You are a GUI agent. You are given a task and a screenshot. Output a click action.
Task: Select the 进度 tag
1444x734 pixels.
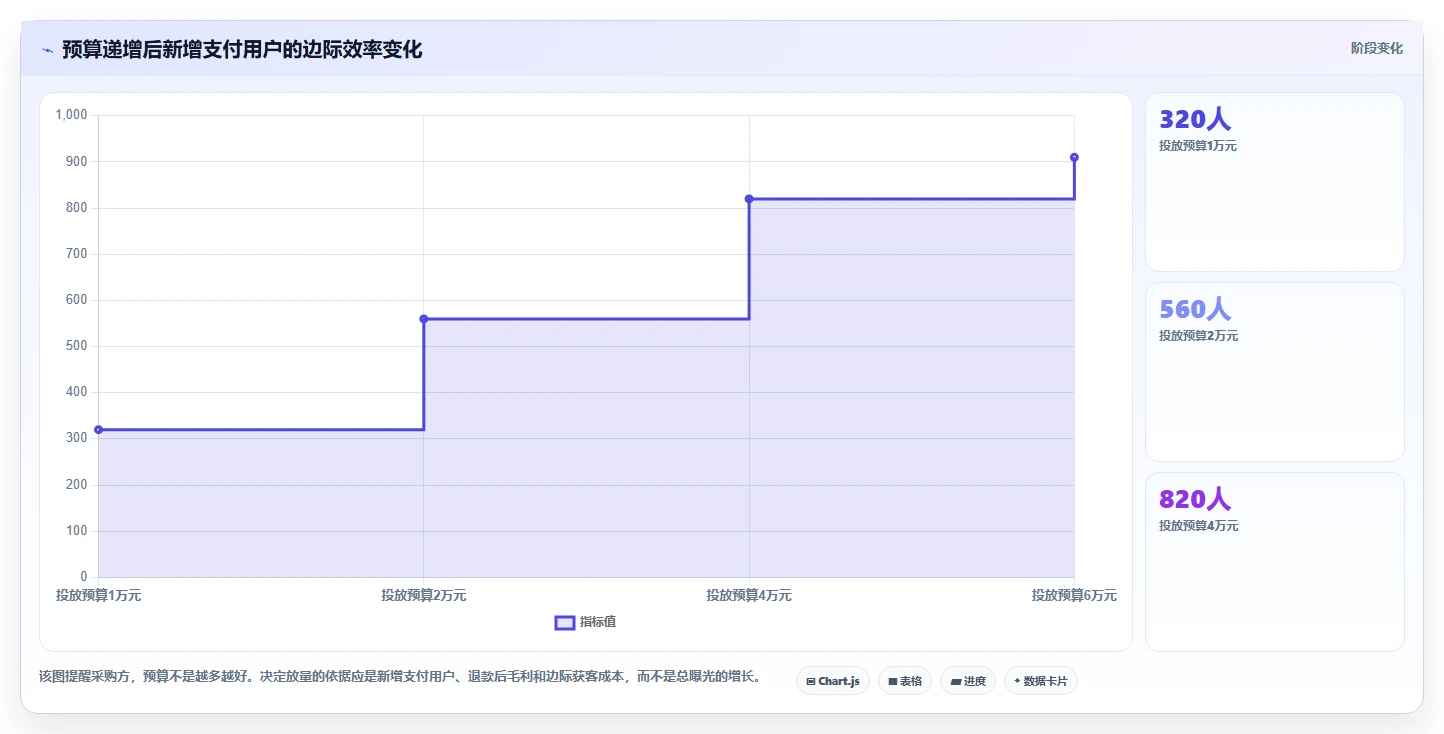968,681
